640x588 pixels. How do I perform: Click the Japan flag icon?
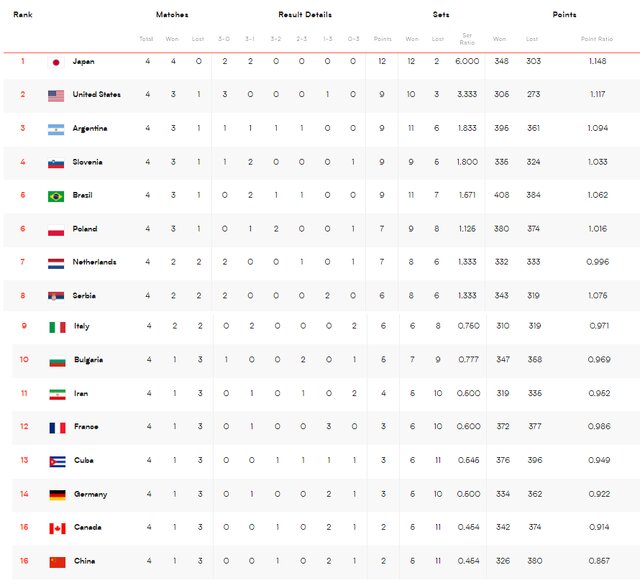[56, 62]
